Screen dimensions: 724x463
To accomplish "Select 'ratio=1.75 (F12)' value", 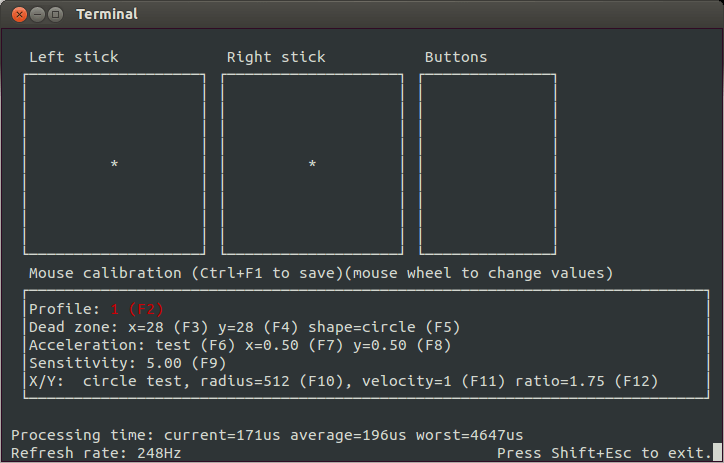I will point(586,381).
